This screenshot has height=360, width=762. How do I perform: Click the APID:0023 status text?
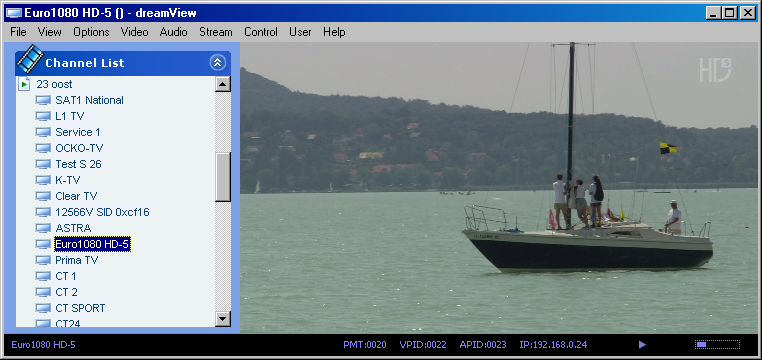pyautogui.click(x=483, y=345)
